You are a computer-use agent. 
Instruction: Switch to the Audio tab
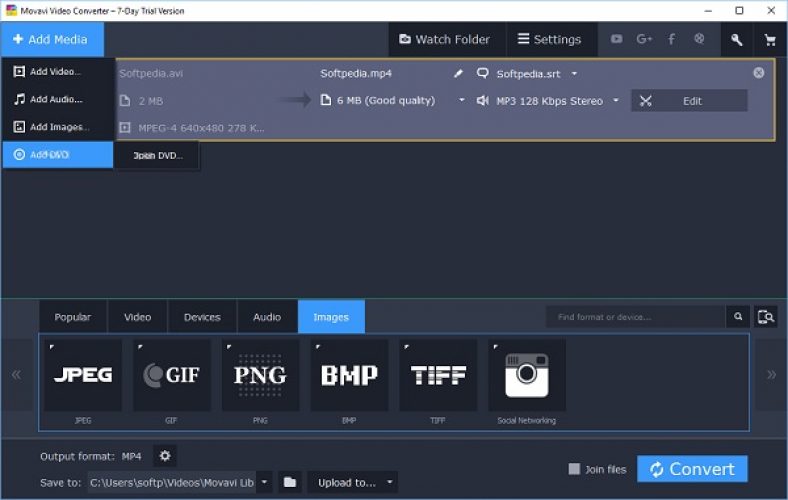(267, 317)
